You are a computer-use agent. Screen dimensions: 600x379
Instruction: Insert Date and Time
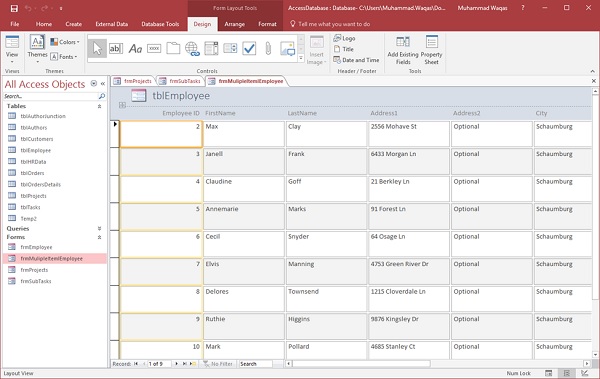(356, 60)
